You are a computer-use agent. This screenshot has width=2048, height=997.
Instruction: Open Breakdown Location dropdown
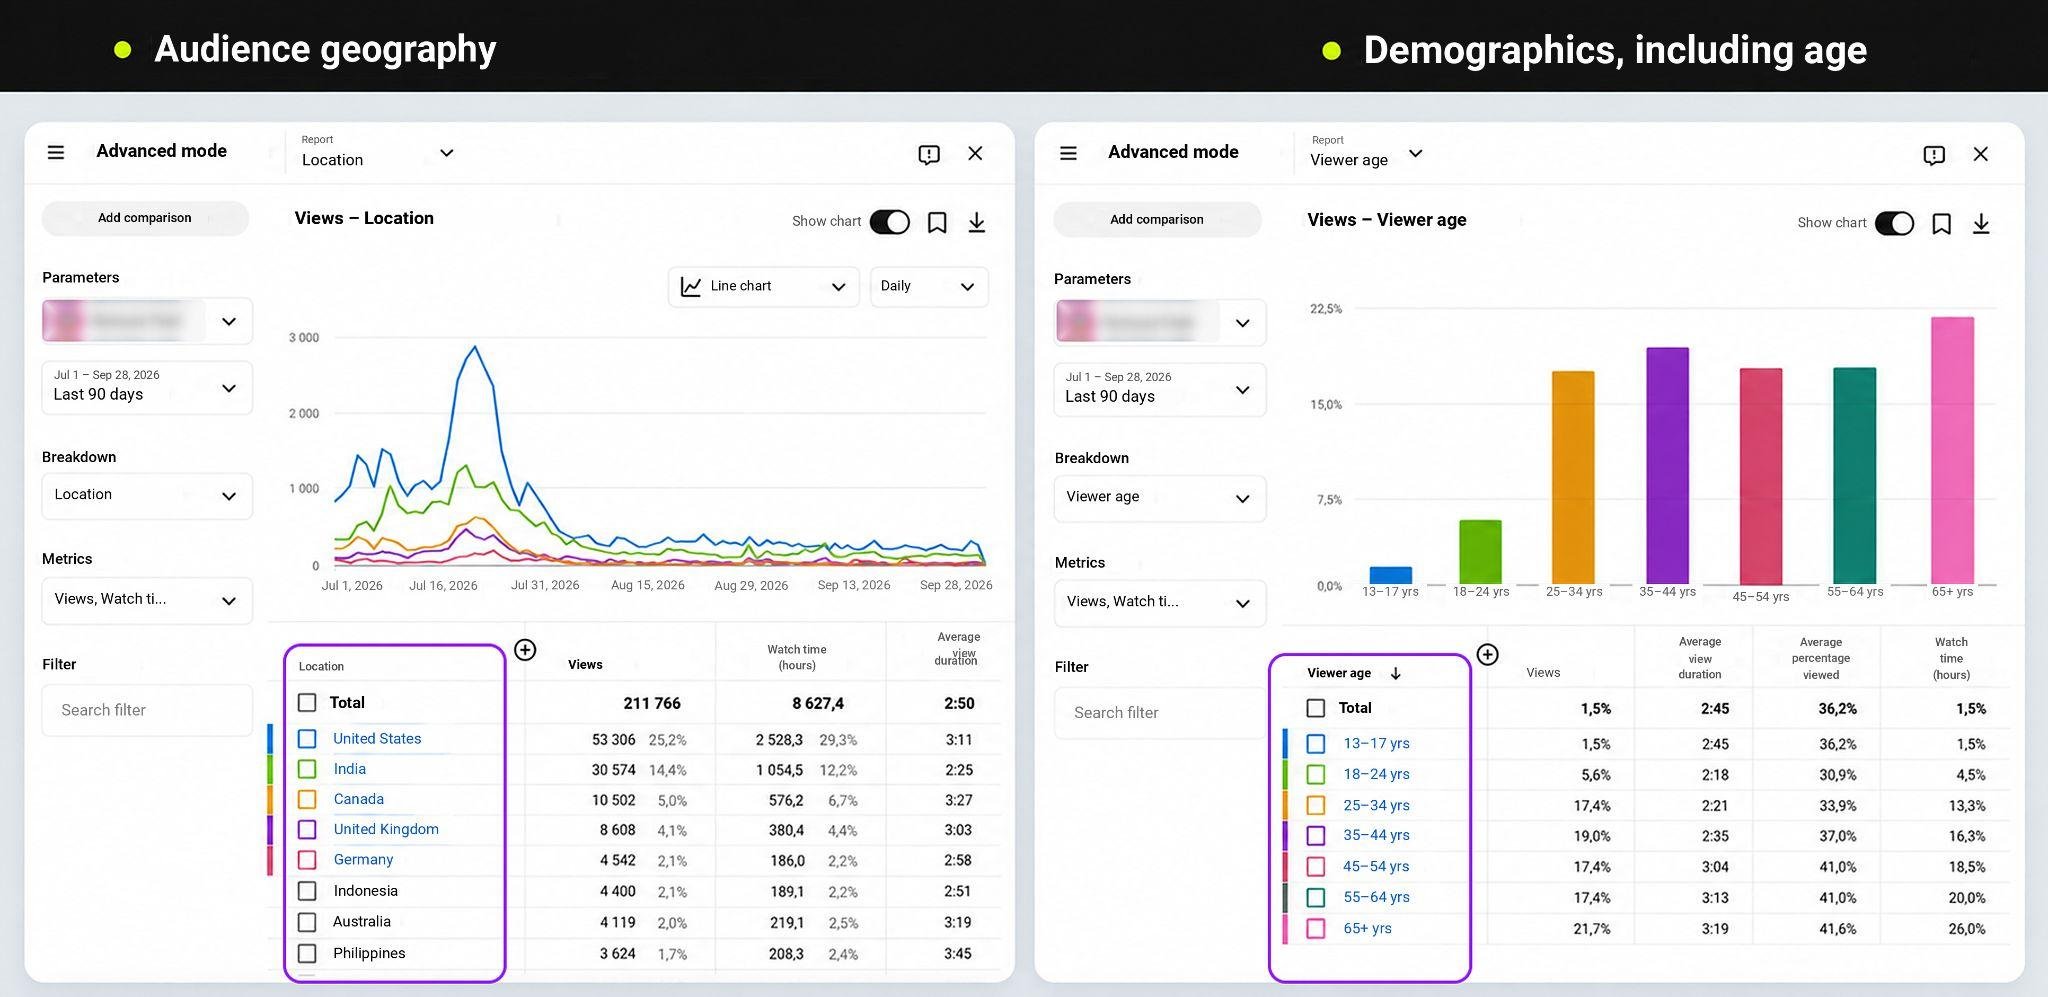tap(147, 496)
